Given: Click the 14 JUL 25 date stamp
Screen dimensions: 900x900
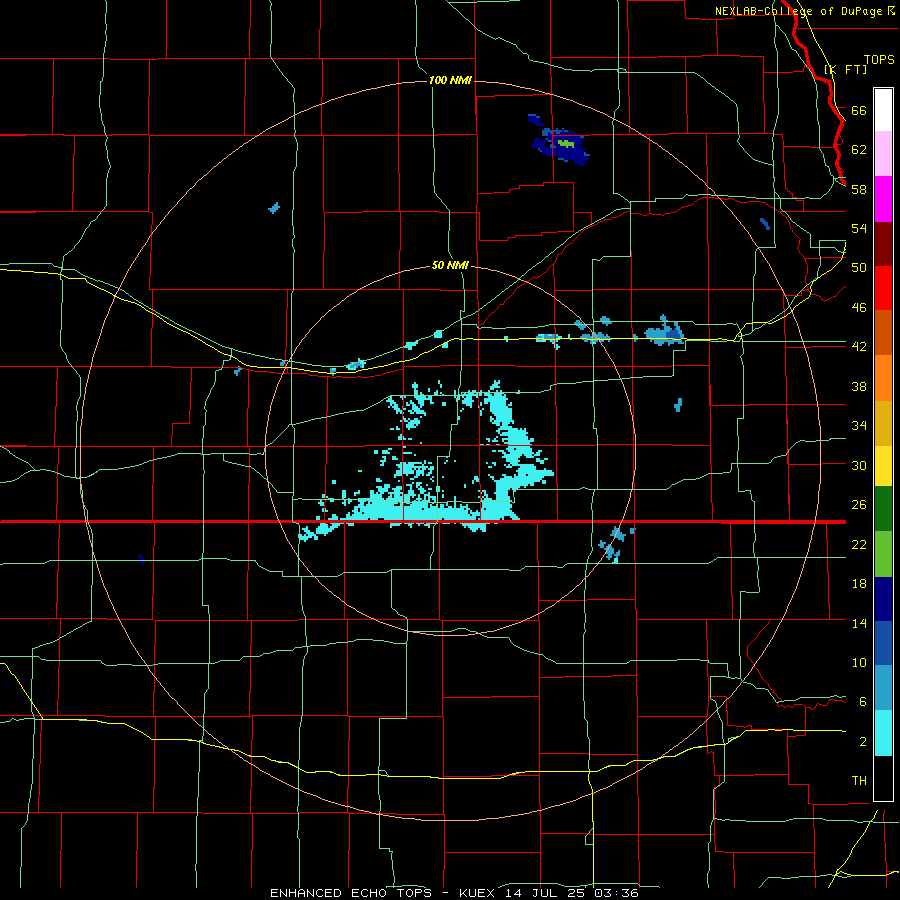Looking at the screenshot, I should tap(548, 893).
